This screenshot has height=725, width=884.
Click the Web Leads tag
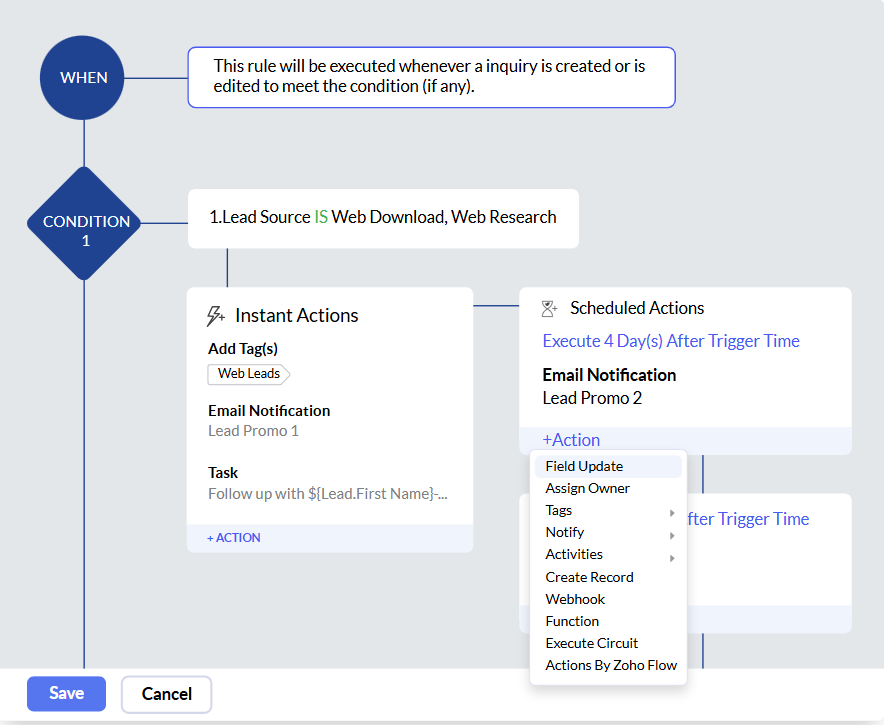(249, 374)
